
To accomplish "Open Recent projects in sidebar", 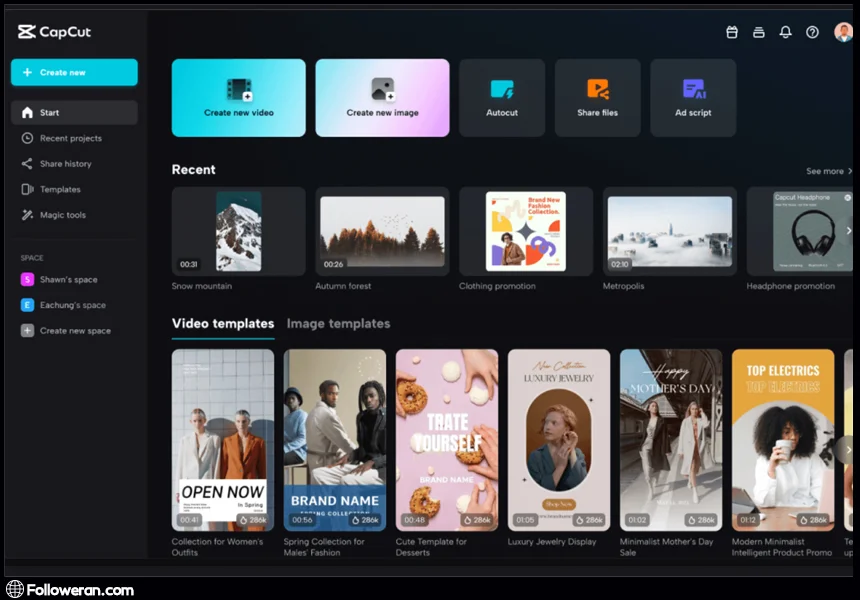I will (x=70, y=138).
